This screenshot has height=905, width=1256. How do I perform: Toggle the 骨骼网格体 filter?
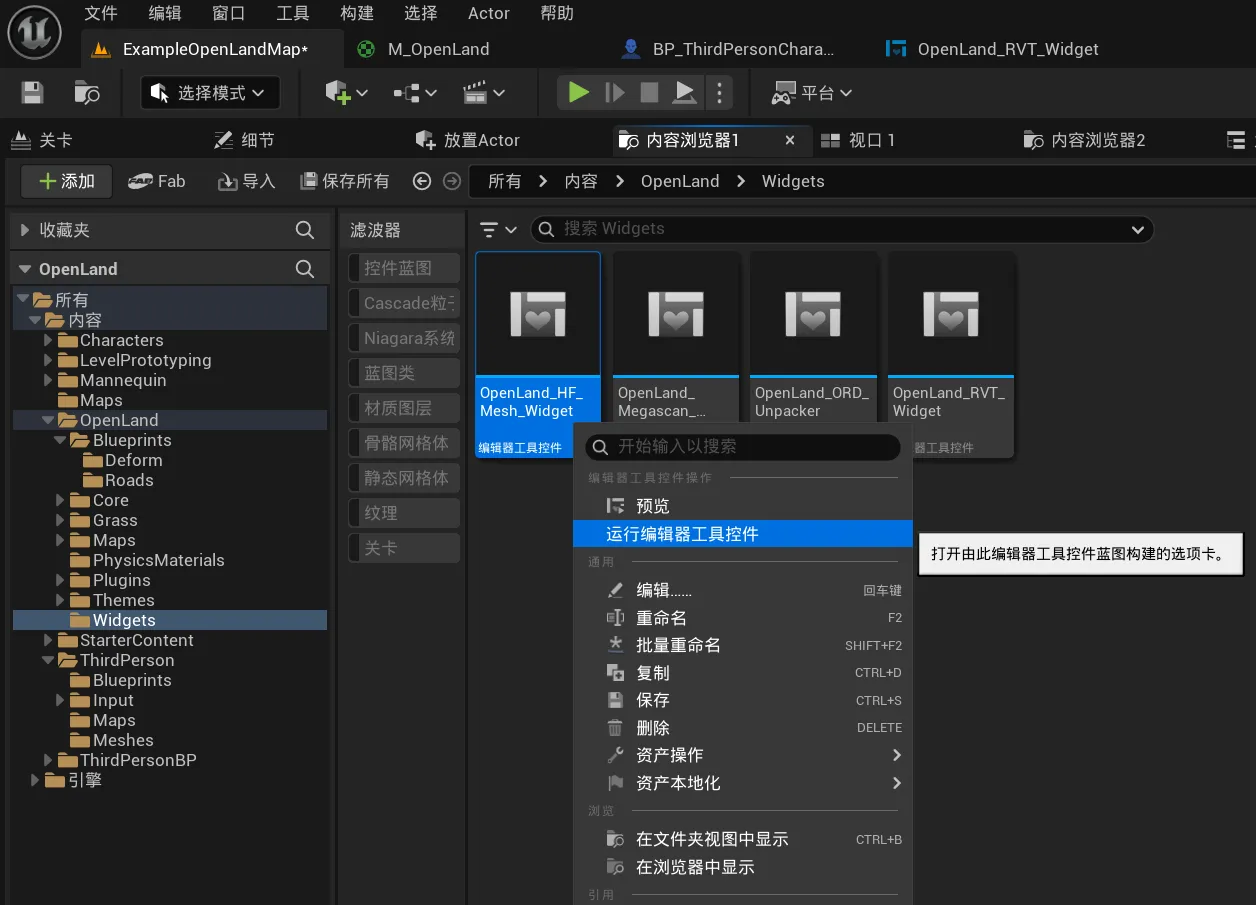click(404, 443)
